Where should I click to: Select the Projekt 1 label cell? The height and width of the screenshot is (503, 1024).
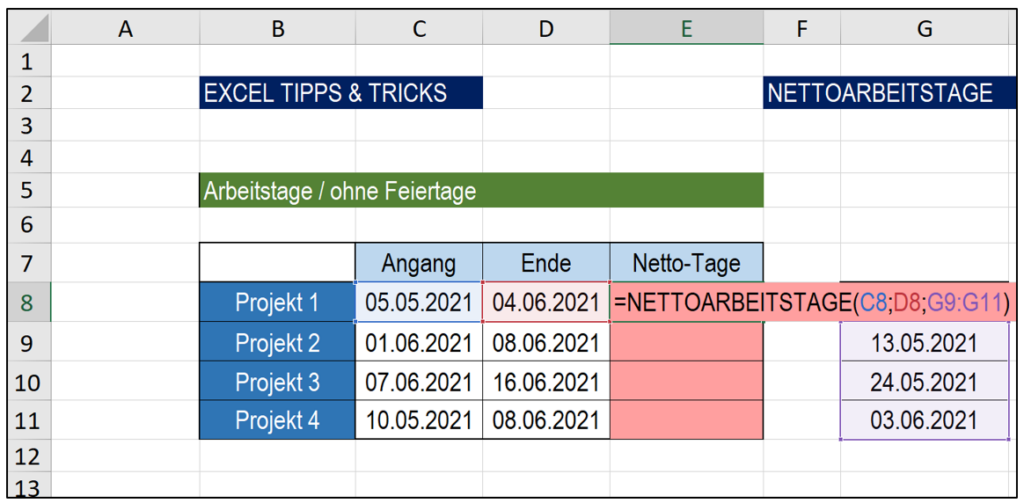(277, 303)
